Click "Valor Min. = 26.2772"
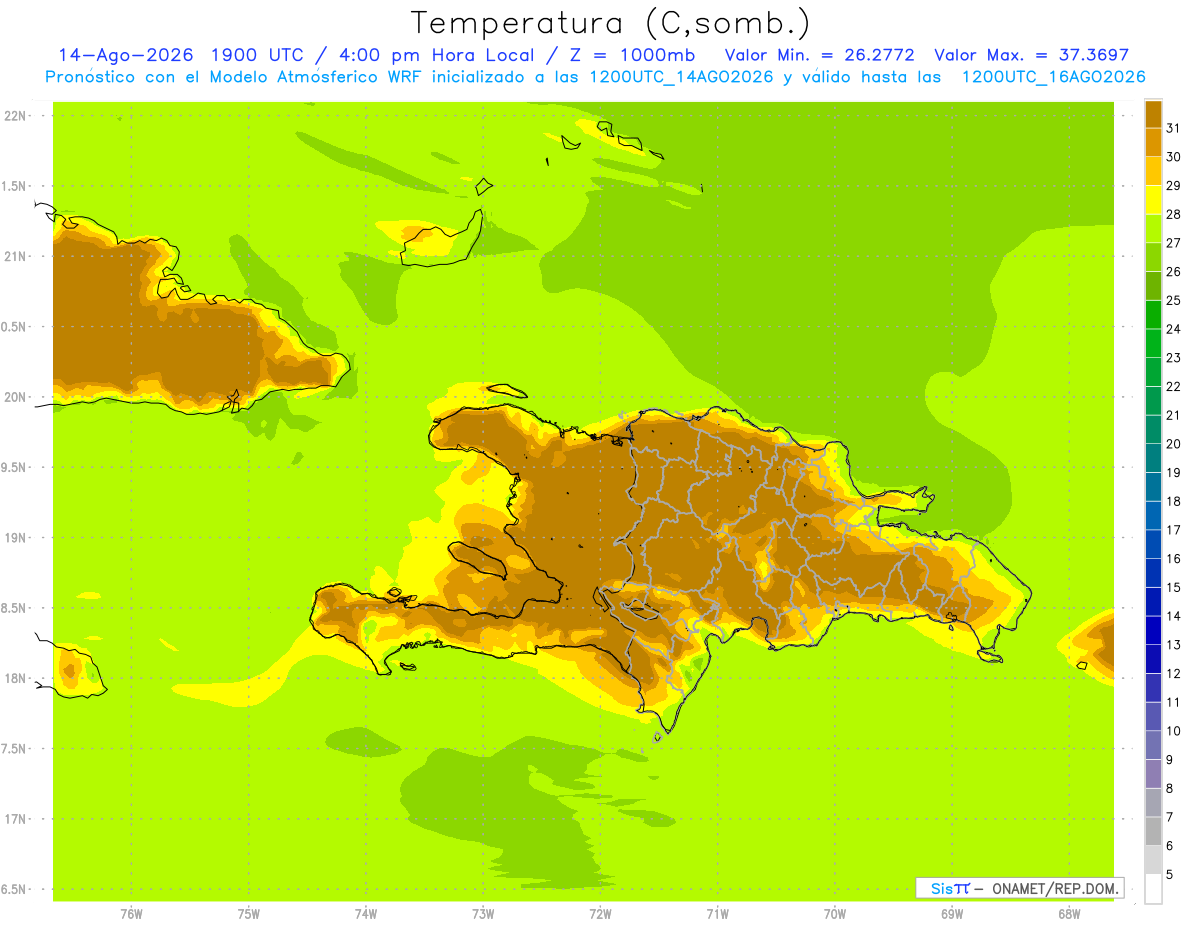Image resolution: width=1200 pixels, height=927 pixels. pyautogui.click(x=818, y=55)
